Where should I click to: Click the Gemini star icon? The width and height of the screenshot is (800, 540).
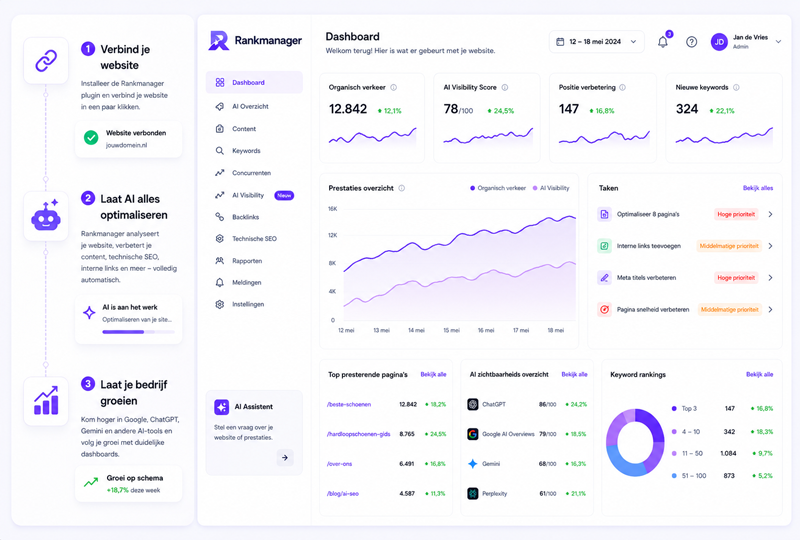[473, 463]
